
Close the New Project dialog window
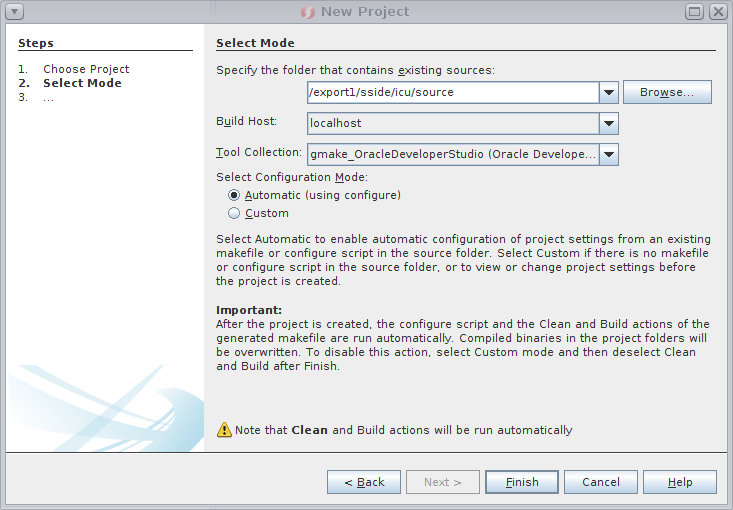coord(718,12)
